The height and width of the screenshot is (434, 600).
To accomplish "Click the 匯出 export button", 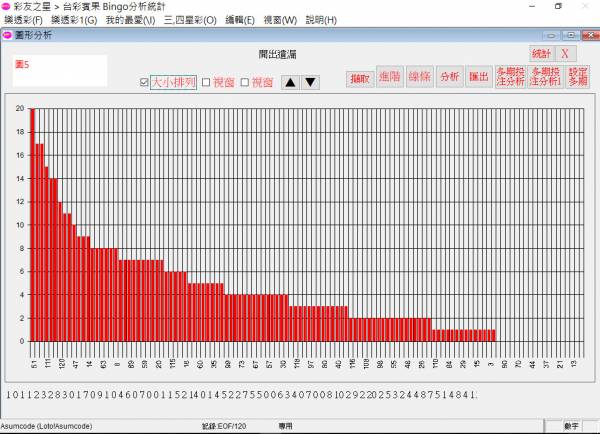I will point(479,78).
